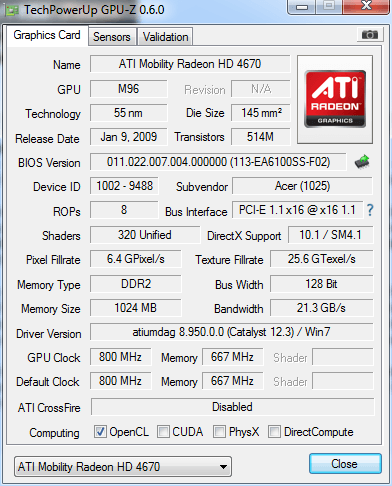The height and width of the screenshot is (486, 392).
Task: Open the ATI Mobility Radeon HD 4670 dropdown
Action: (123, 466)
